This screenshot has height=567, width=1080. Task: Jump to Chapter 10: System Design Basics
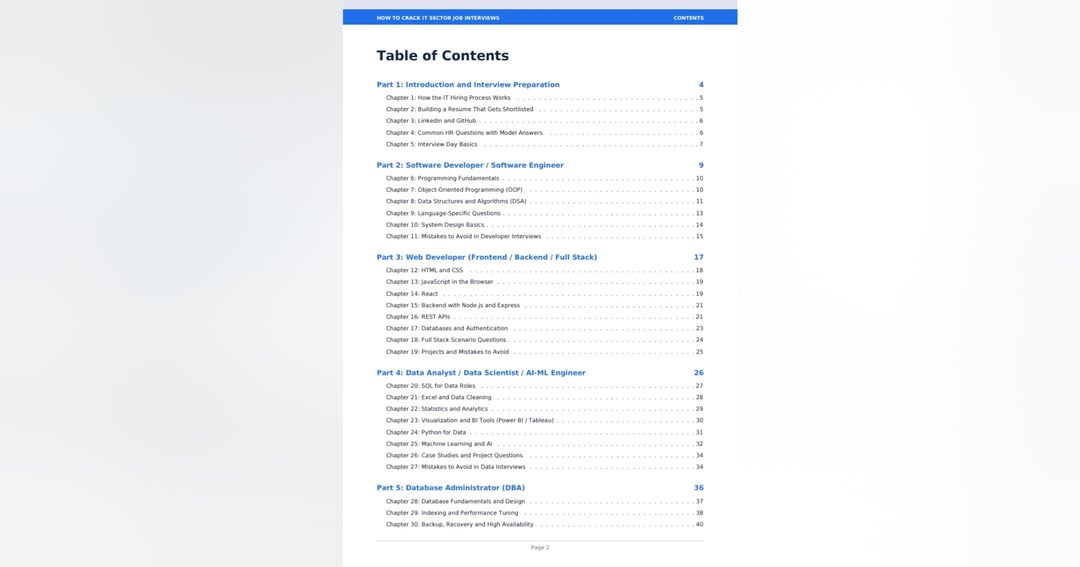pyautogui.click(x=435, y=225)
